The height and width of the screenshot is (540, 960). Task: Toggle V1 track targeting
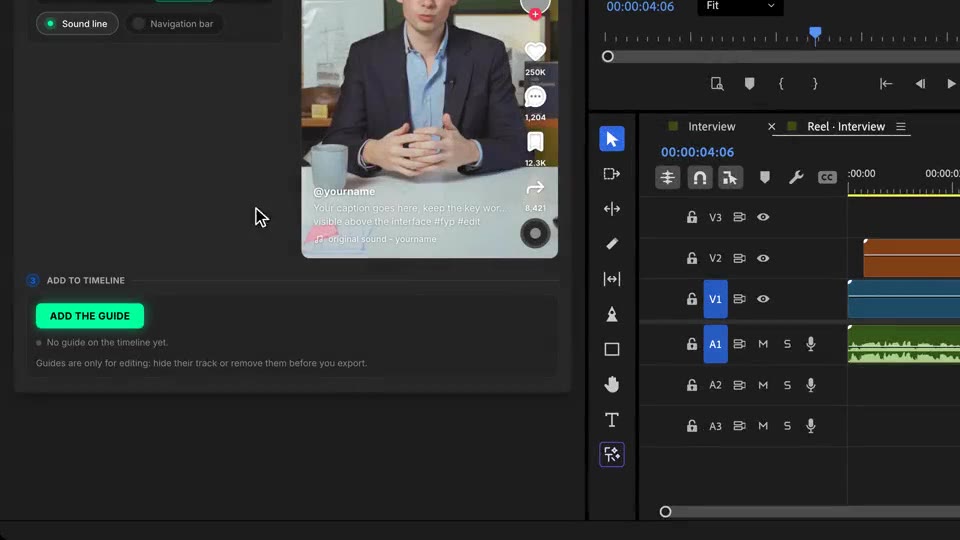715,299
